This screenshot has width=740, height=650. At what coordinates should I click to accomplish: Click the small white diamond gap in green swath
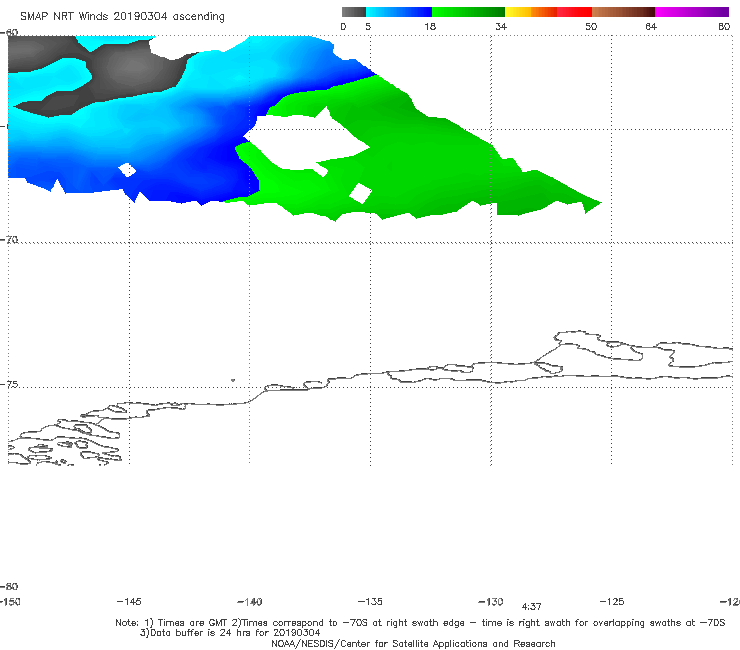click(361, 194)
